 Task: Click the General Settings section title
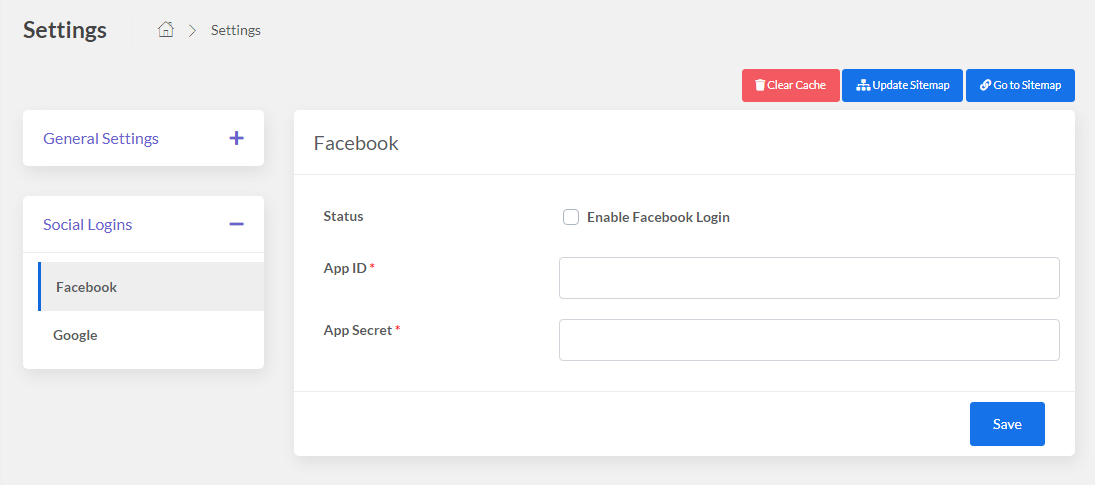click(101, 139)
